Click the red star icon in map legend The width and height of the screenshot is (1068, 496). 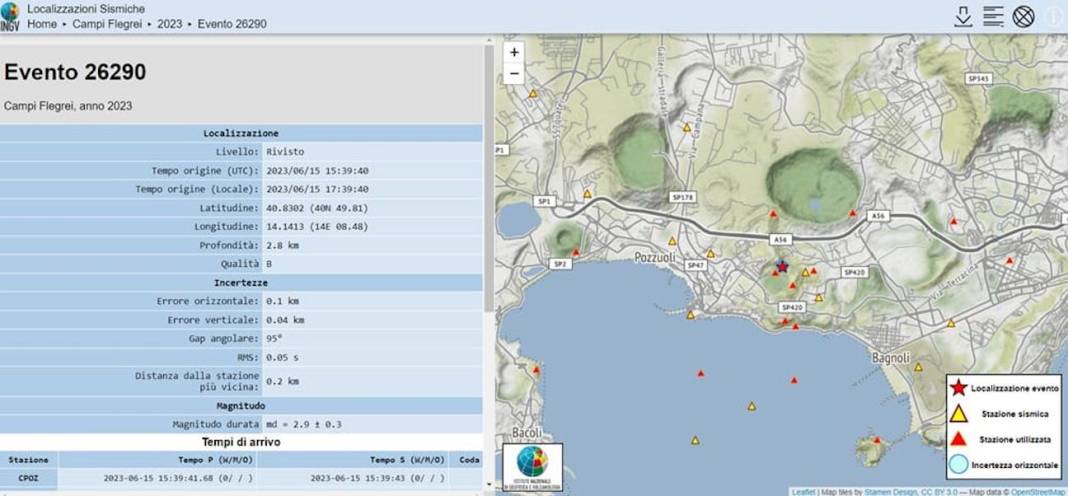(958, 387)
